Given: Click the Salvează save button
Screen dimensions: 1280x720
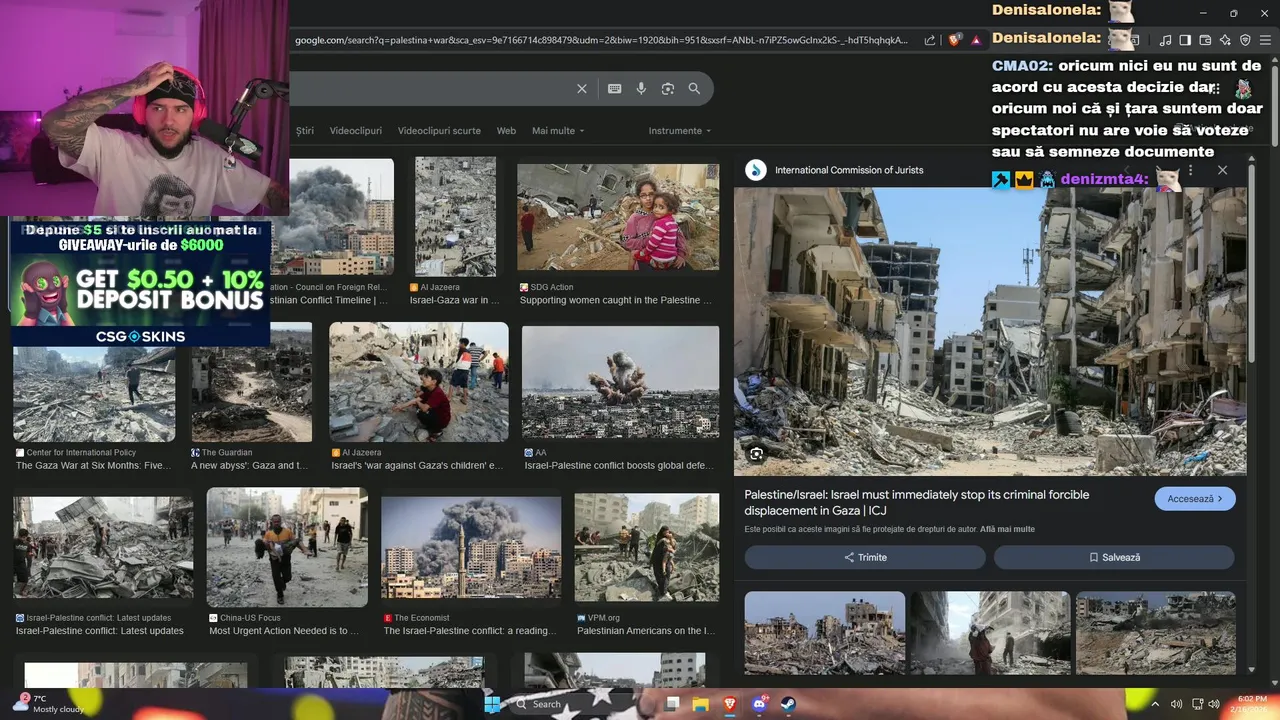Looking at the screenshot, I should (x=1114, y=557).
